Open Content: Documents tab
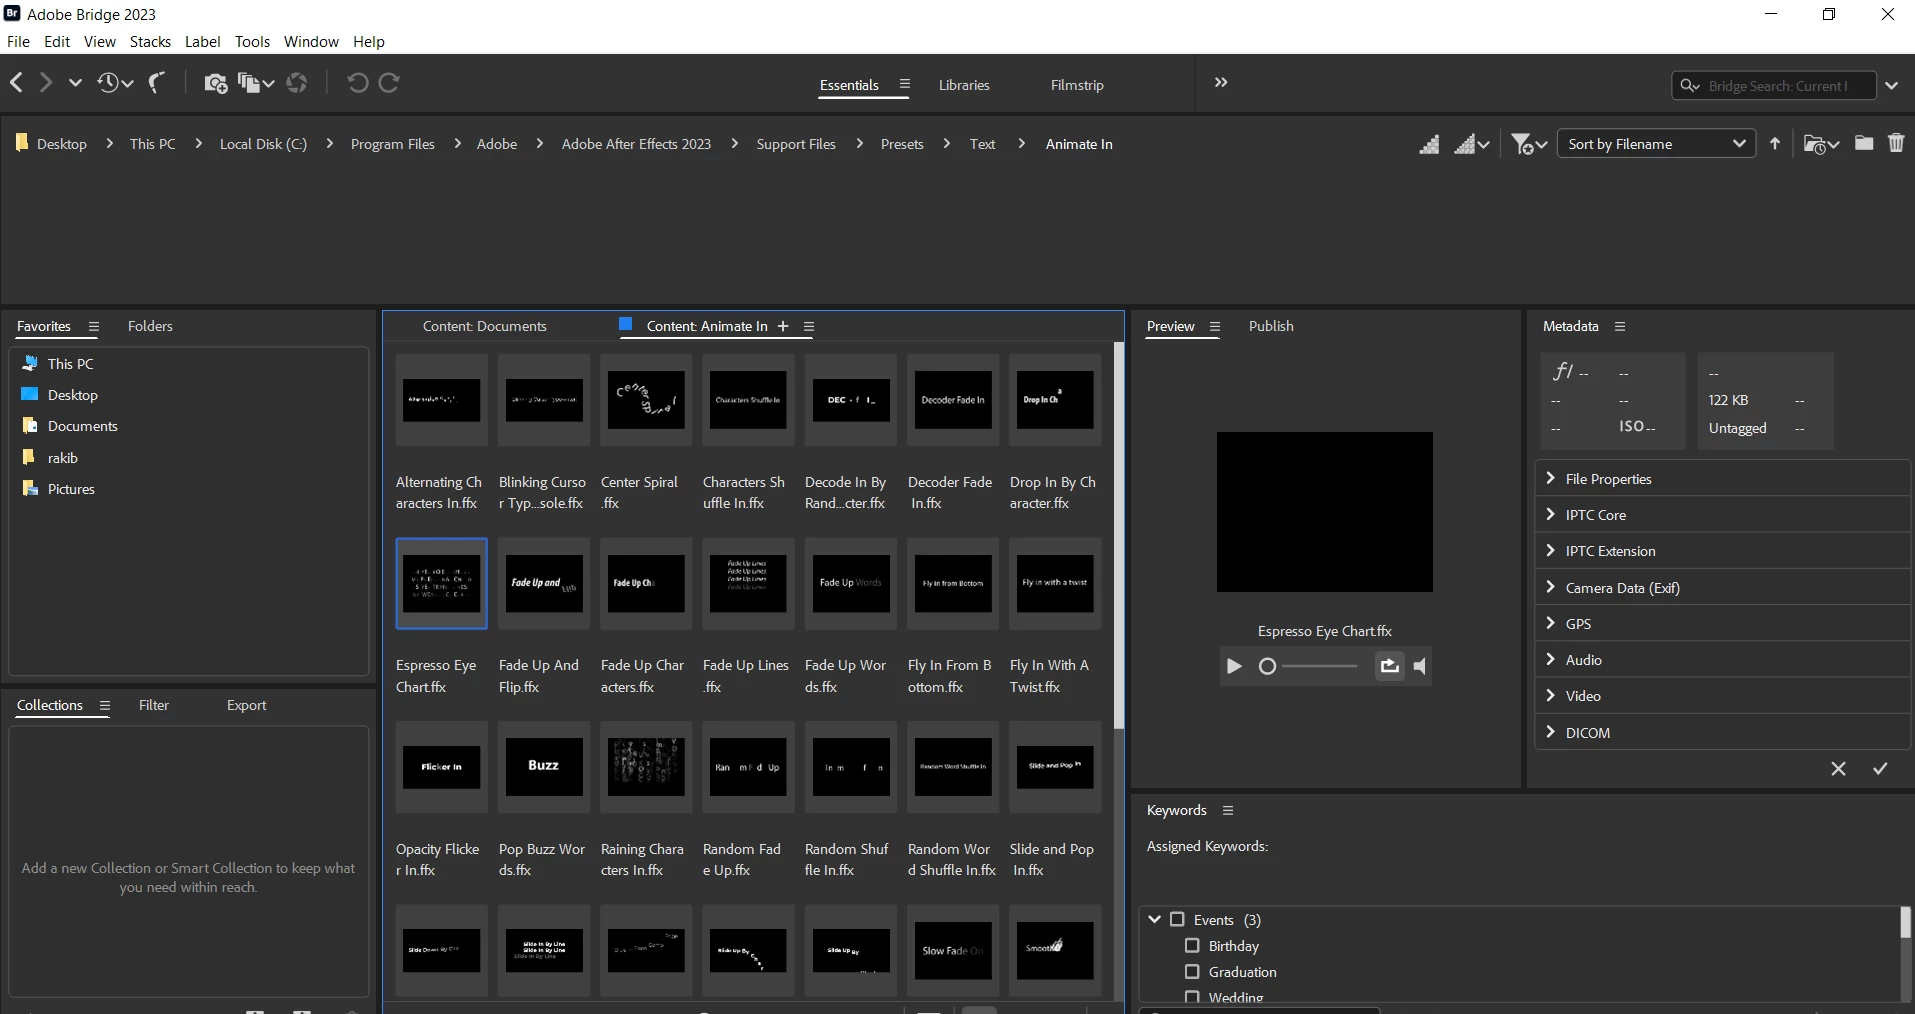The width and height of the screenshot is (1915, 1014). pyautogui.click(x=484, y=326)
